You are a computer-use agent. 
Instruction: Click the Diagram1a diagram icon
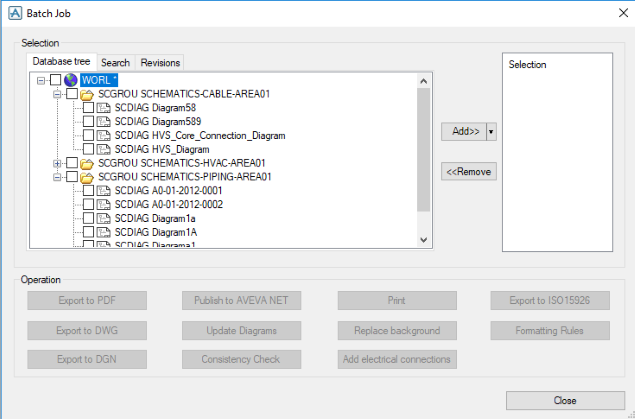(x=104, y=217)
